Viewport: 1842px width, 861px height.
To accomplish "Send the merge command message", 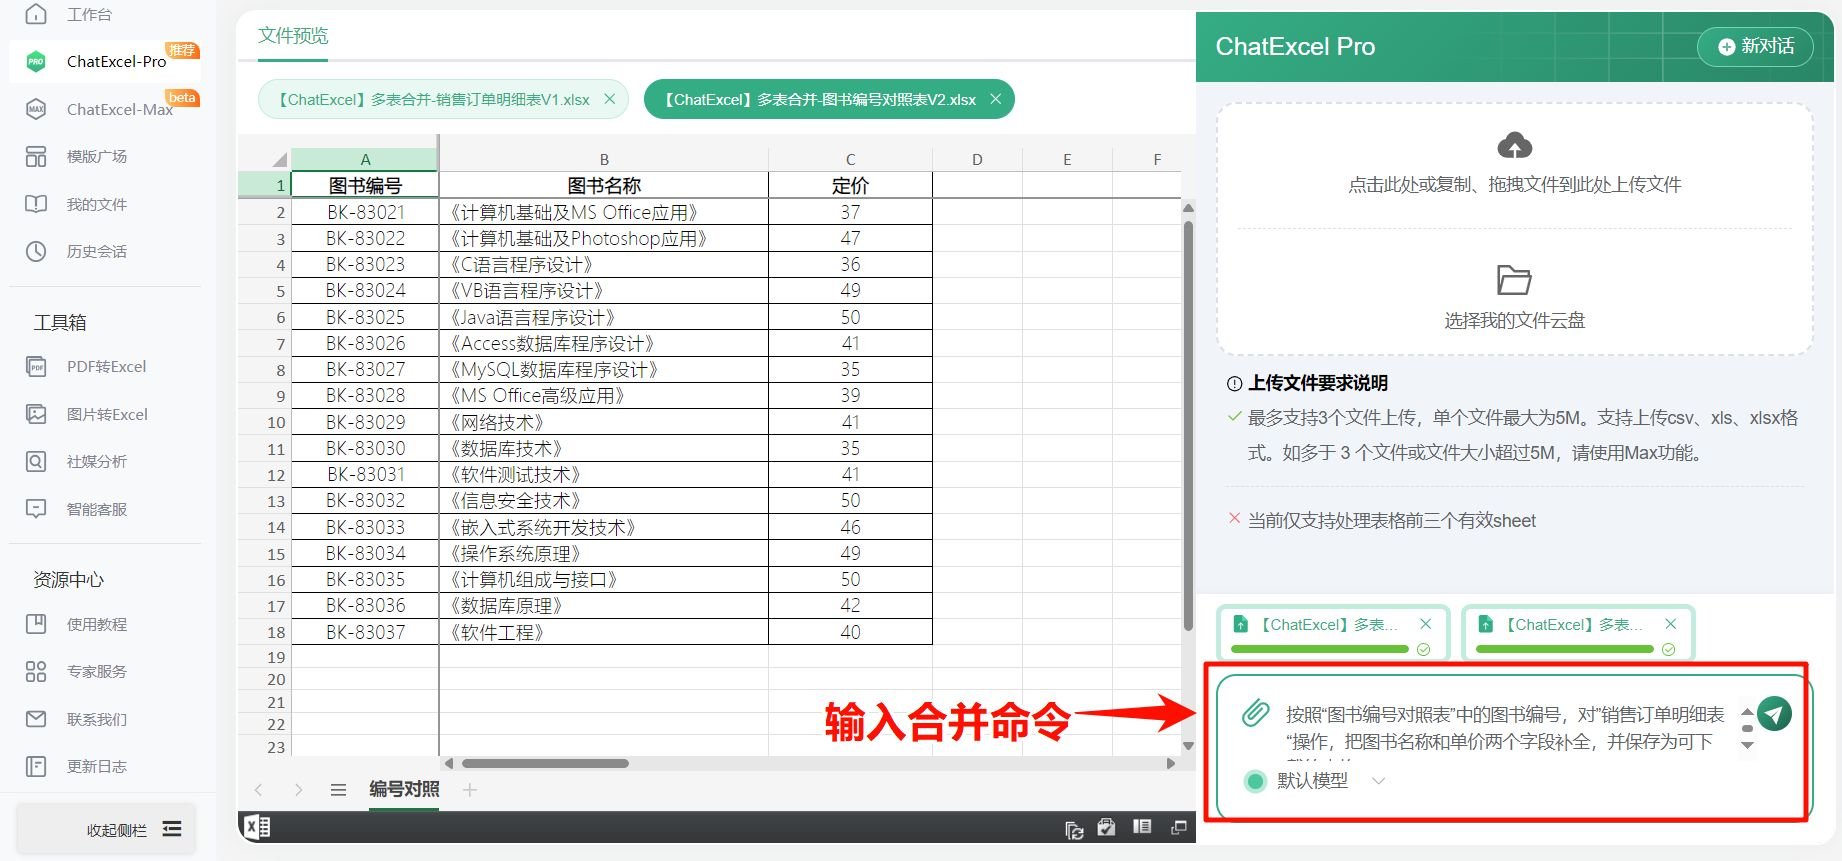I will coord(1774,714).
